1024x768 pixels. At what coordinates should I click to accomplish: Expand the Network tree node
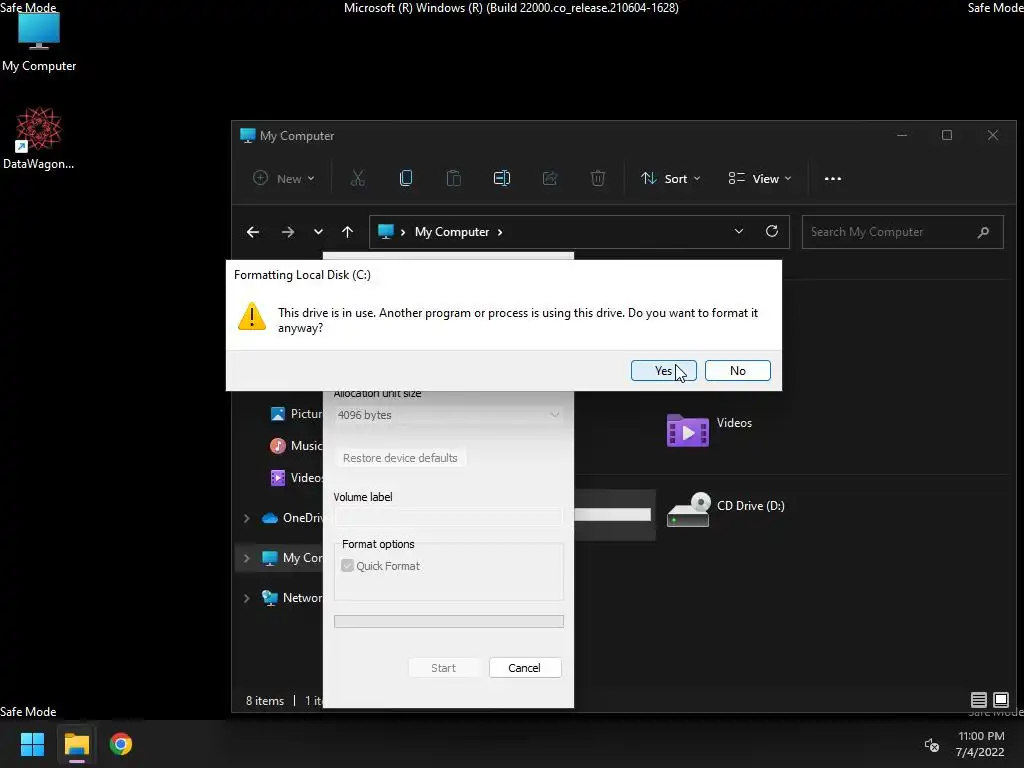pos(246,598)
